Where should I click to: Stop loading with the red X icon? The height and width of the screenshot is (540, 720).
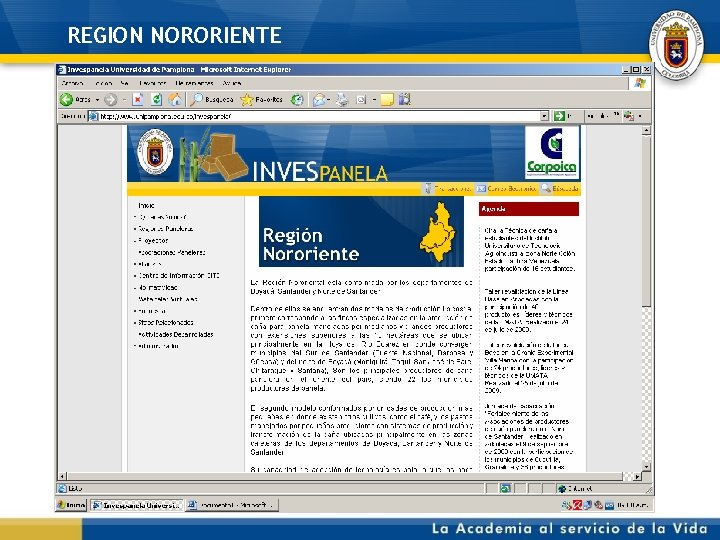pyautogui.click(x=138, y=99)
